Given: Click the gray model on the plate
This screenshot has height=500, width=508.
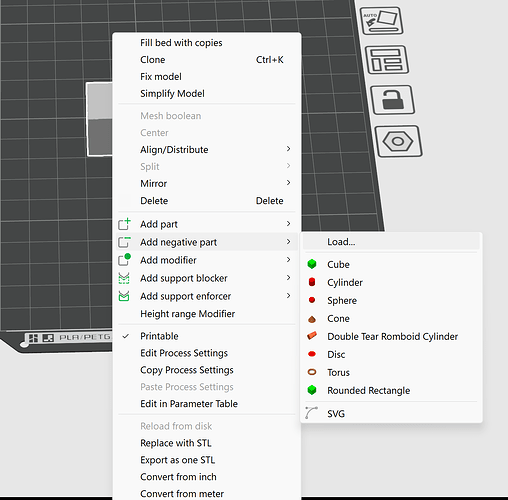Looking at the screenshot, I should tap(100, 119).
